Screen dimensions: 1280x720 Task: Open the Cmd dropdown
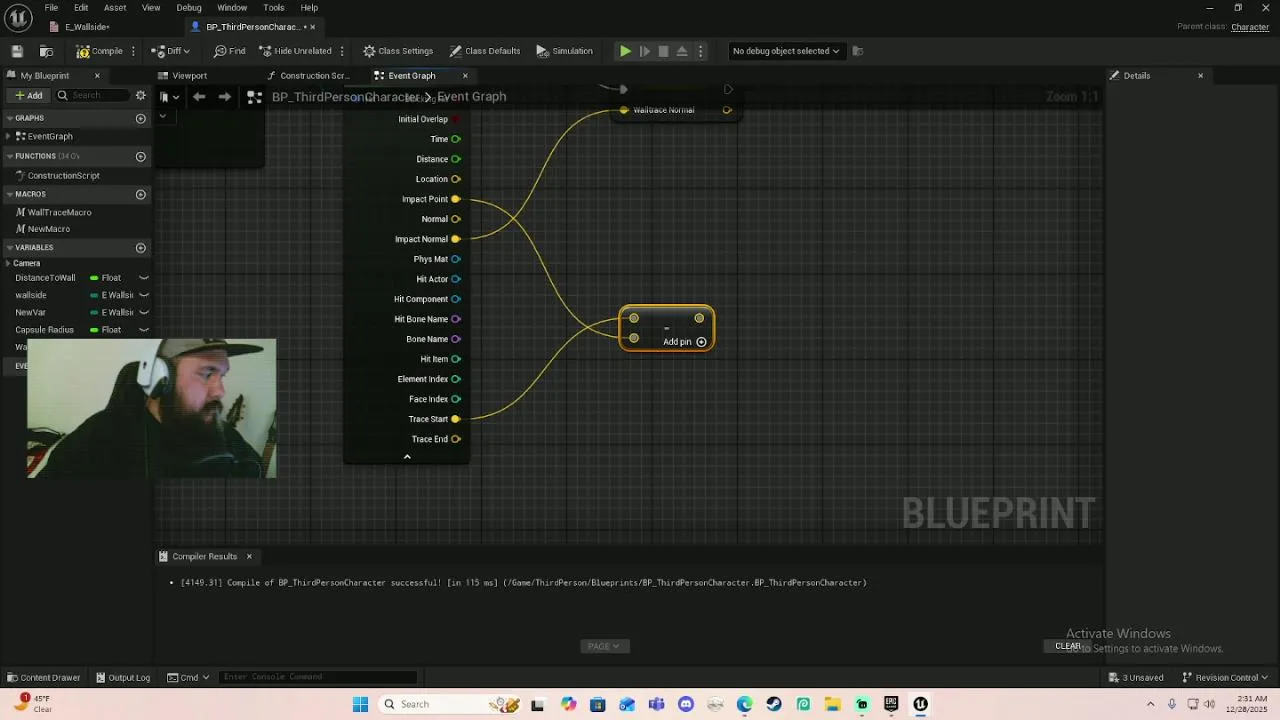click(187, 678)
